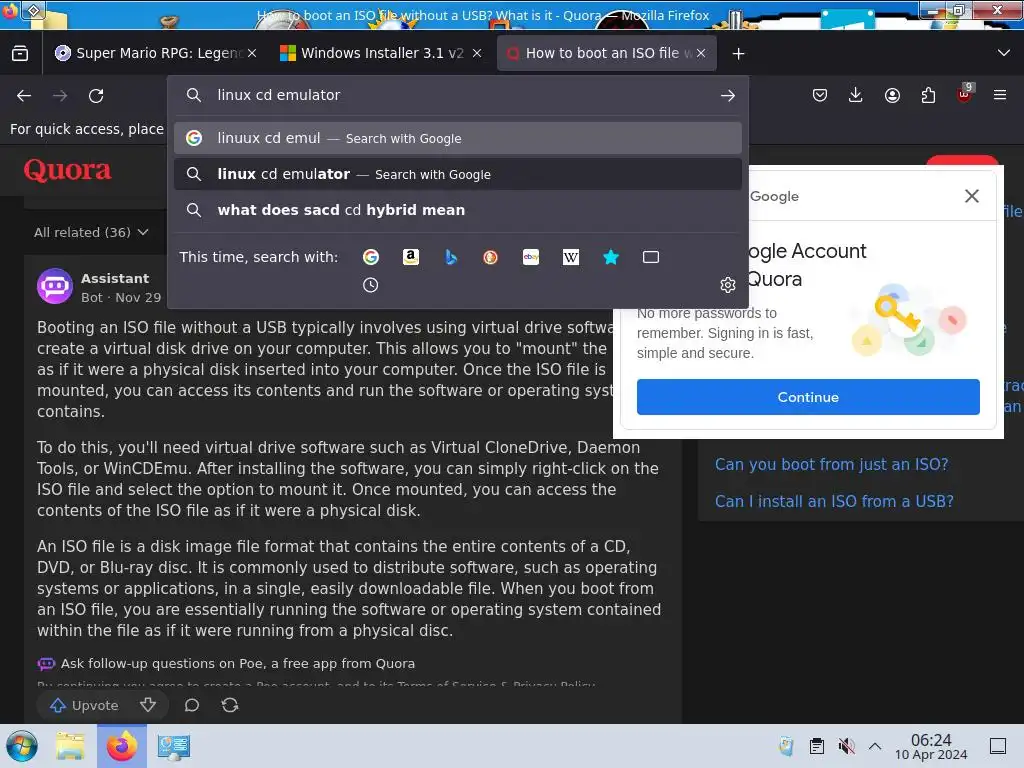Regenerate the Assistant answer
1024x768 pixels.
pyautogui.click(x=230, y=705)
